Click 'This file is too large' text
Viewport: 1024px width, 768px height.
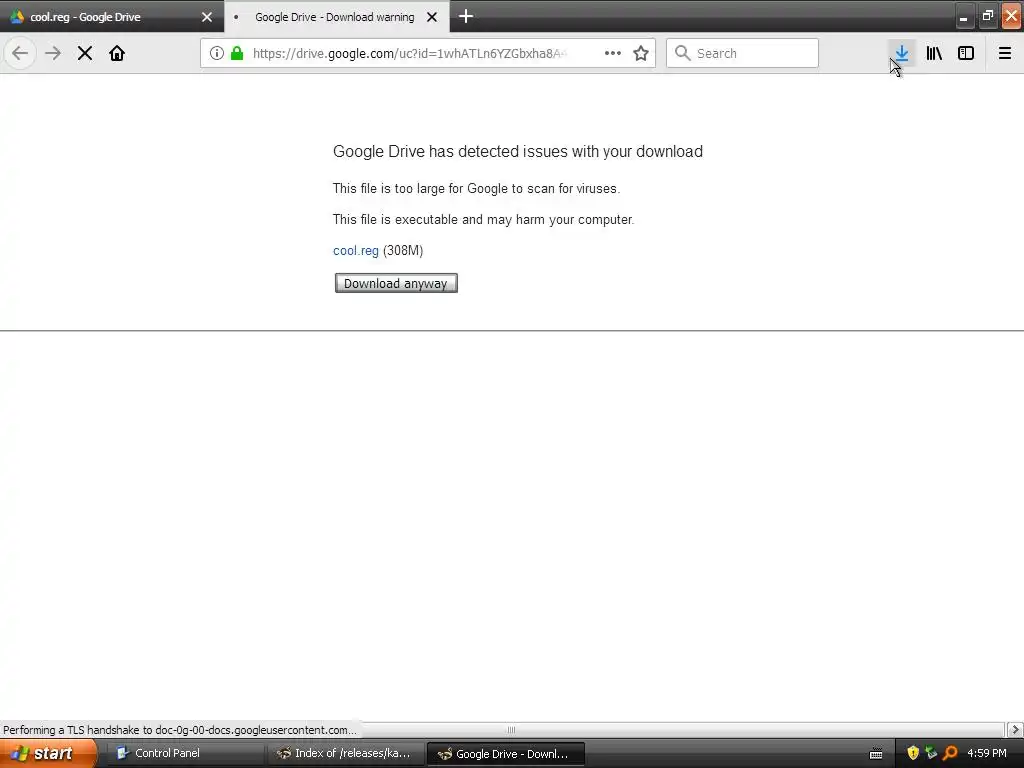pos(477,189)
